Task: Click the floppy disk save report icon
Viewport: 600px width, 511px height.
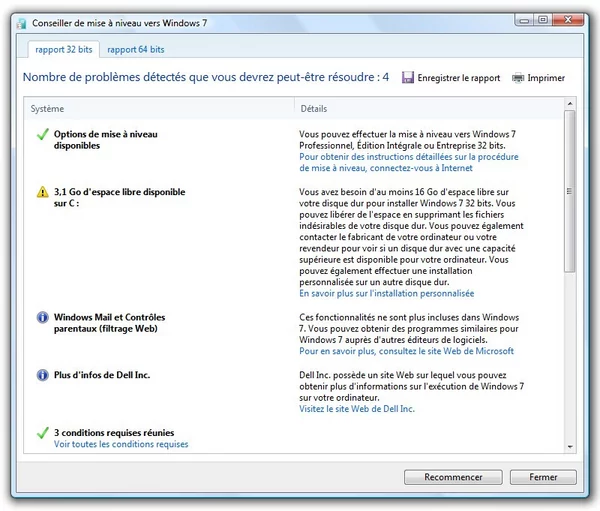Action: (408, 78)
